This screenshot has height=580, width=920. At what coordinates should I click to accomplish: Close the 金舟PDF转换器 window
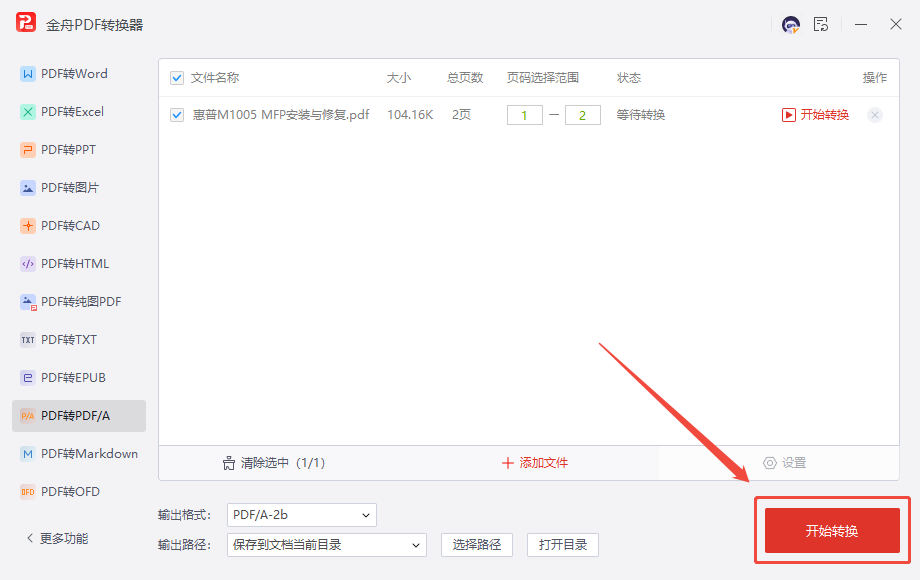click(895, 25)
